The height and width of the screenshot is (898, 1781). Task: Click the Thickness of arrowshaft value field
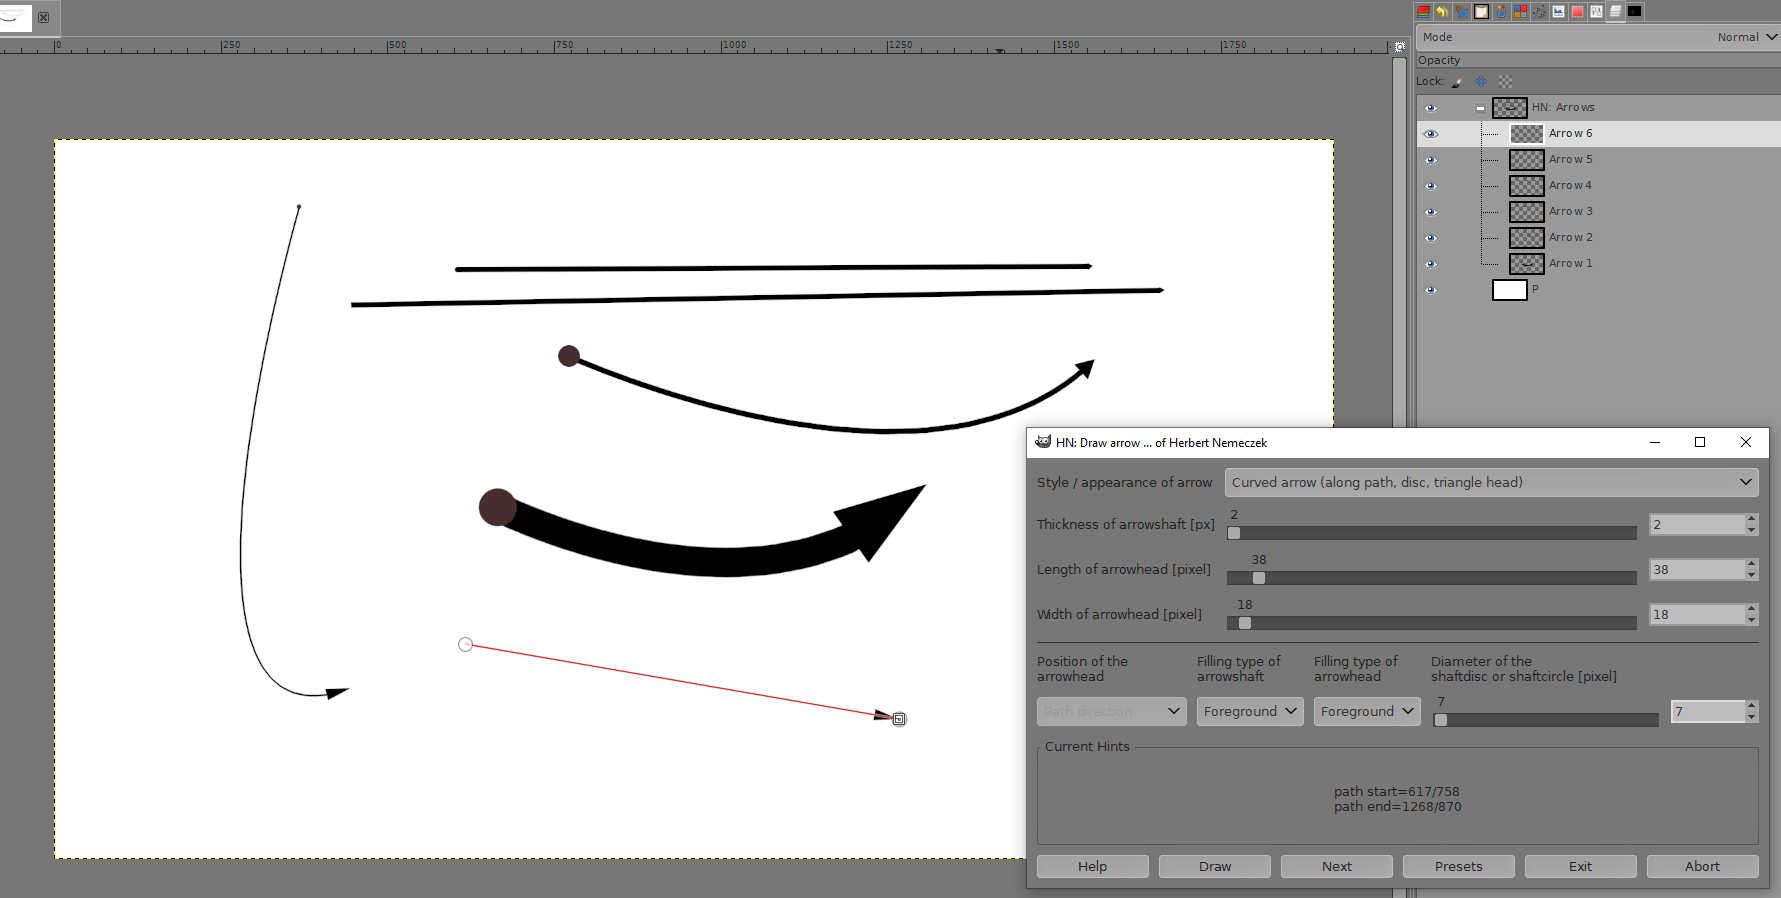point(1695,525)
